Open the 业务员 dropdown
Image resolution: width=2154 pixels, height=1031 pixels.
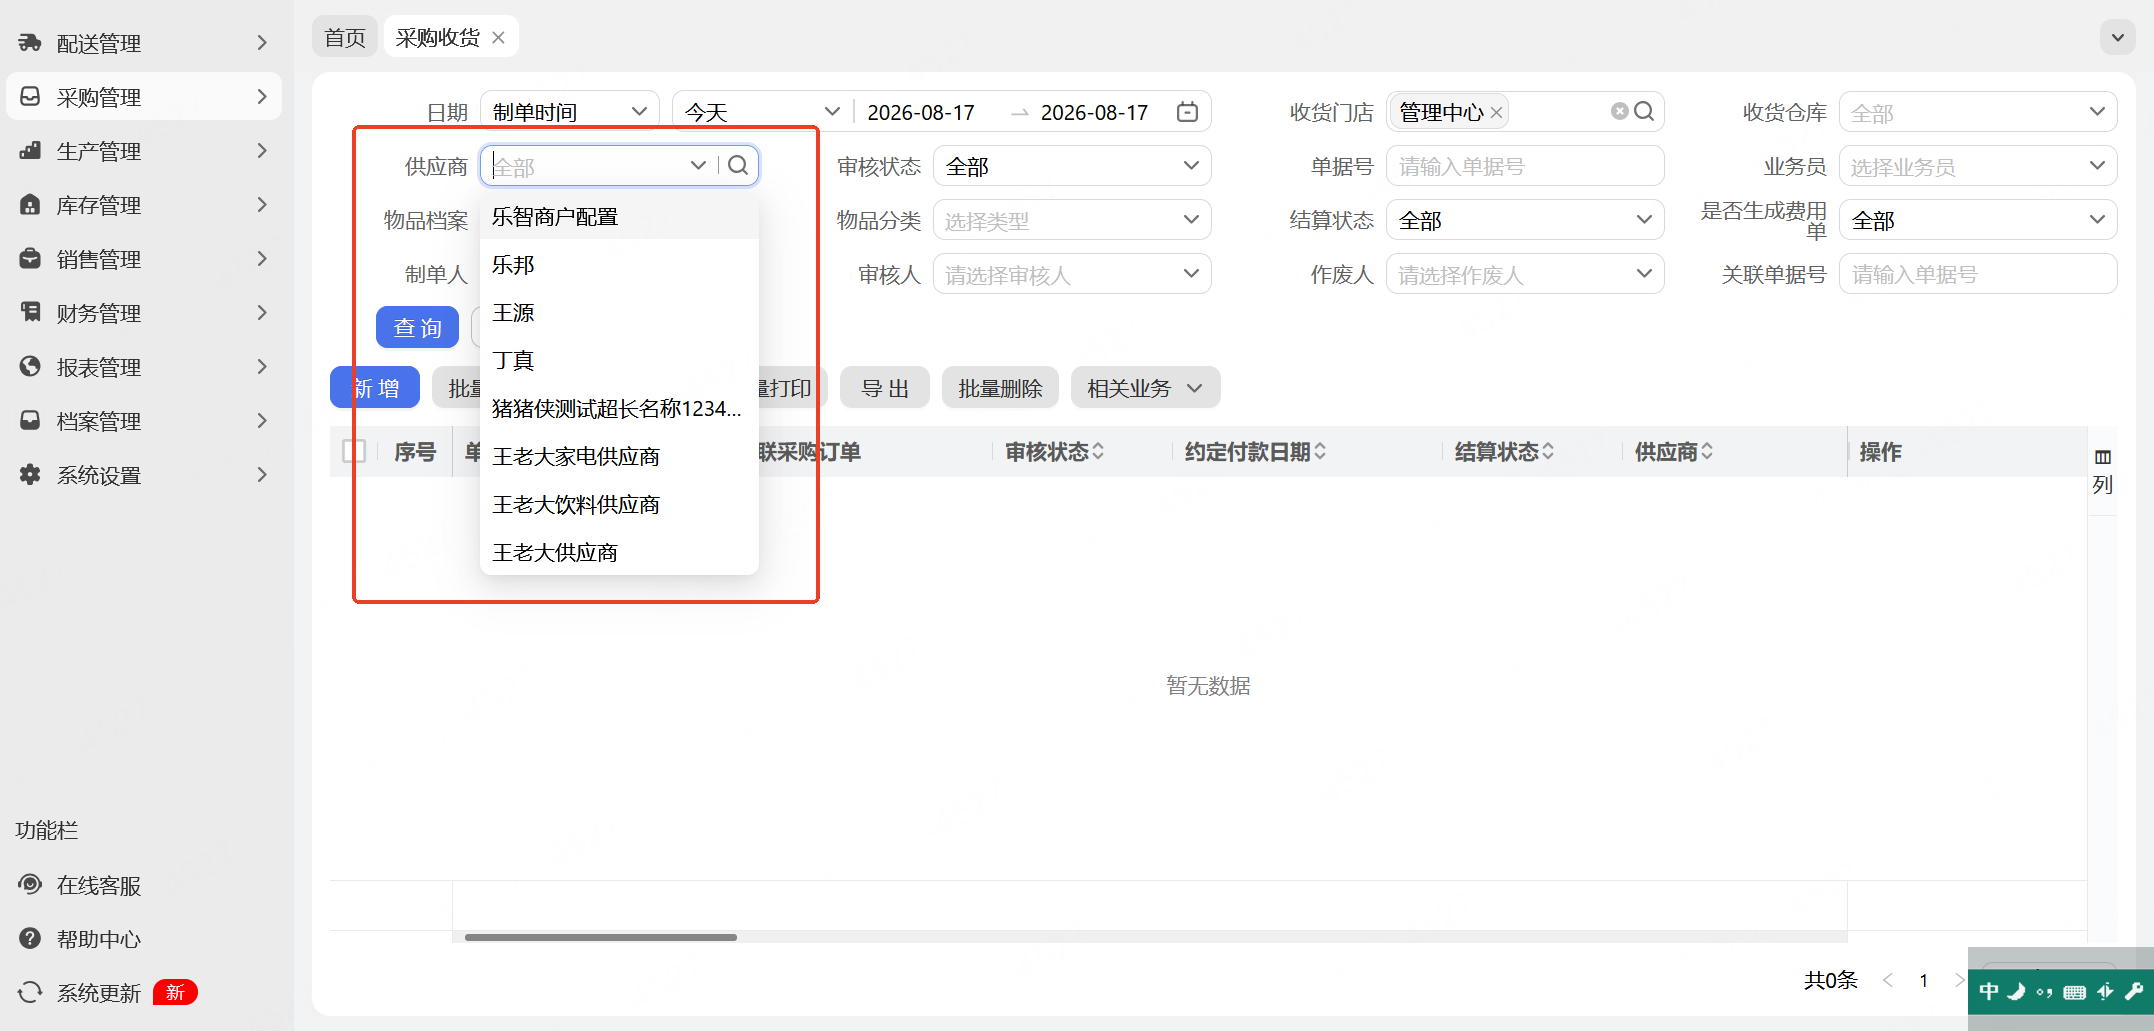pos(1977,166)
